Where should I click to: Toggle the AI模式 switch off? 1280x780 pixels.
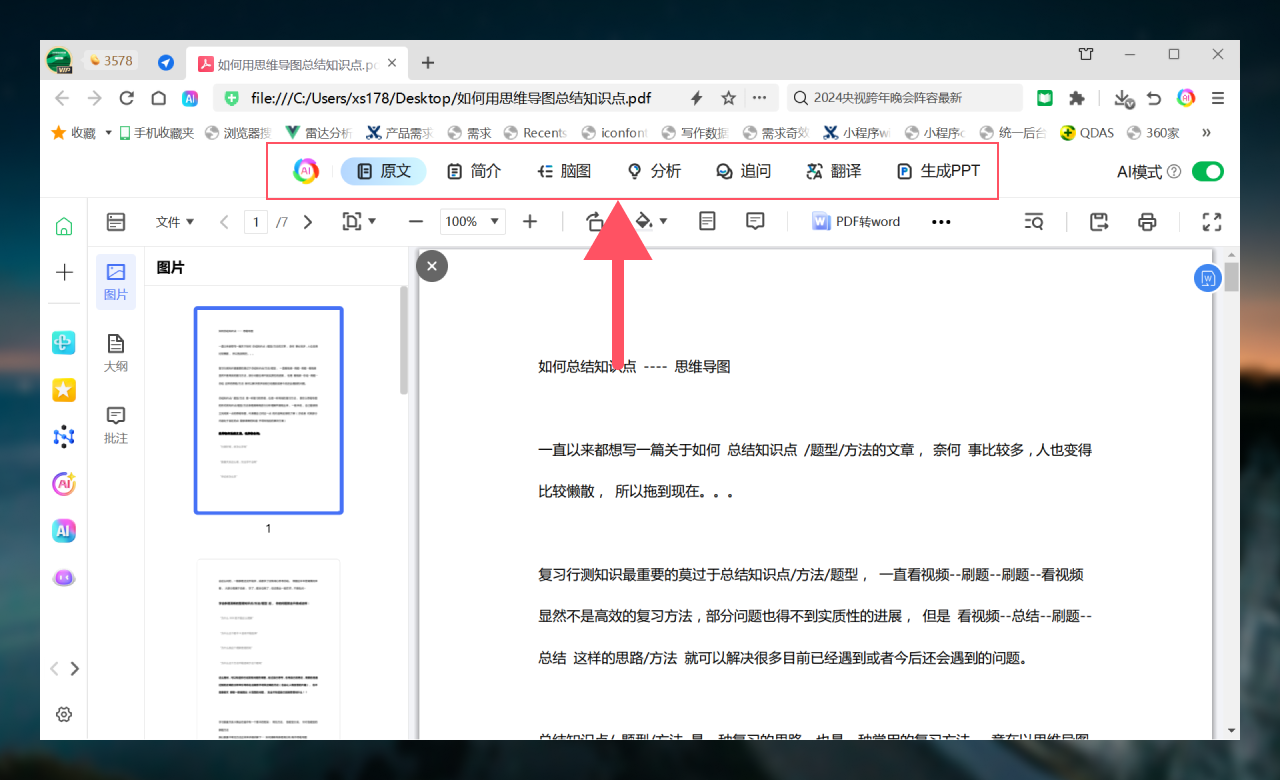click(1207, 172)
